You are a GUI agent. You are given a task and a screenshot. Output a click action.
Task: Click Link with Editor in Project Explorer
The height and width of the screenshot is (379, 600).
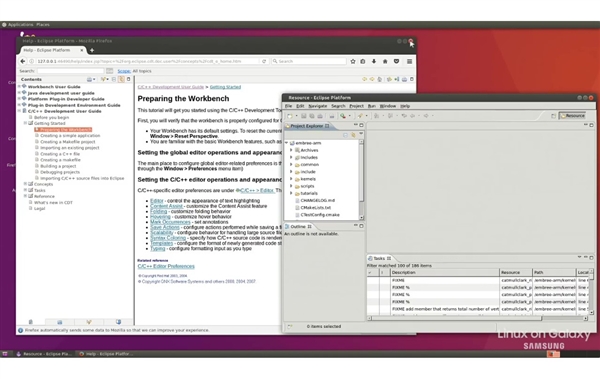click(353, 135)
